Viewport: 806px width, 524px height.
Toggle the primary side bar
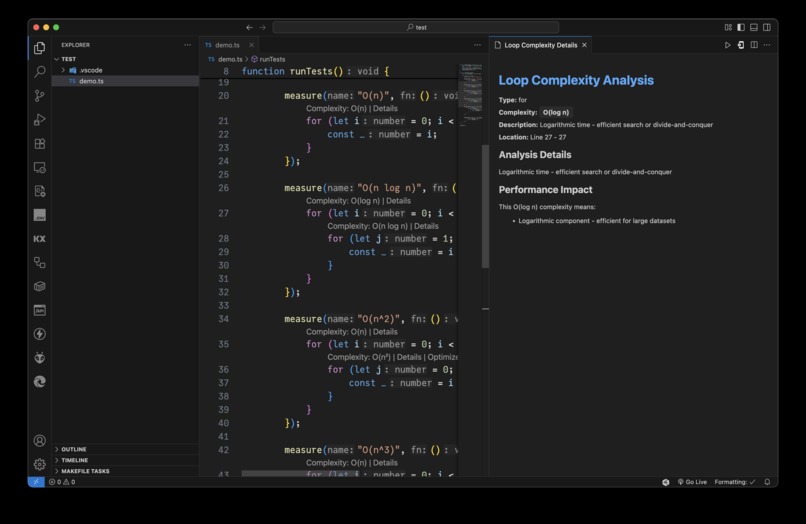point(741,27)
